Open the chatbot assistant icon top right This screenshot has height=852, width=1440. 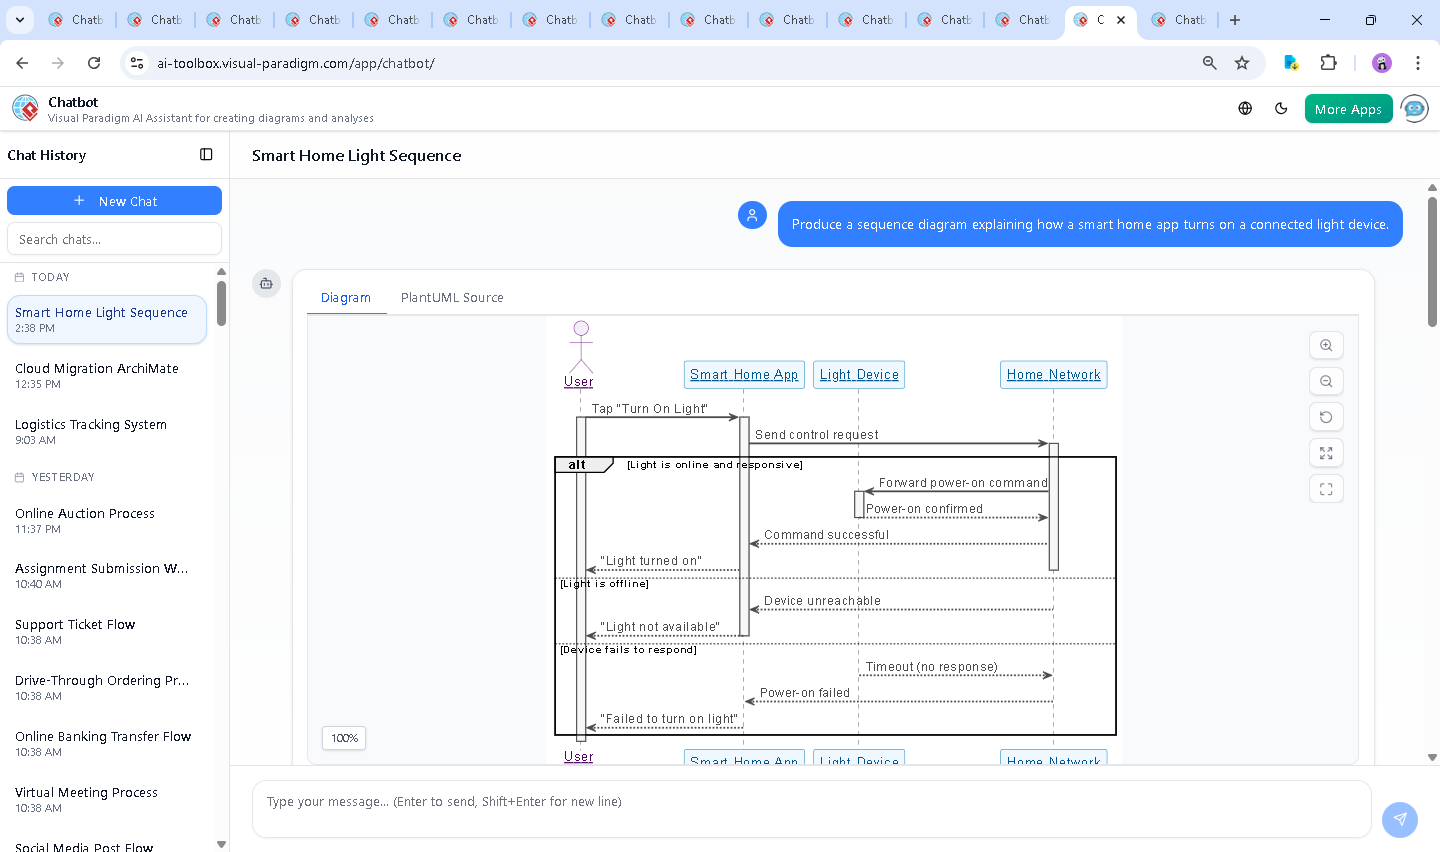[x=1414, y=108]
